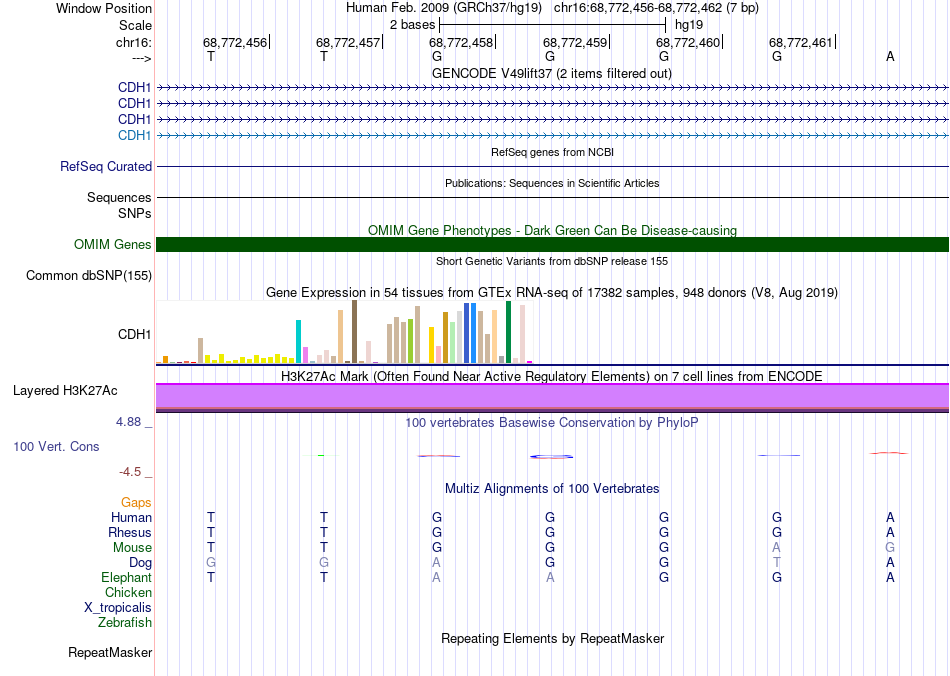Click the Multiz Alignments of 100 Vertebrates title
Viewport: 950px width, 676px height.
(x=552, y=489)
